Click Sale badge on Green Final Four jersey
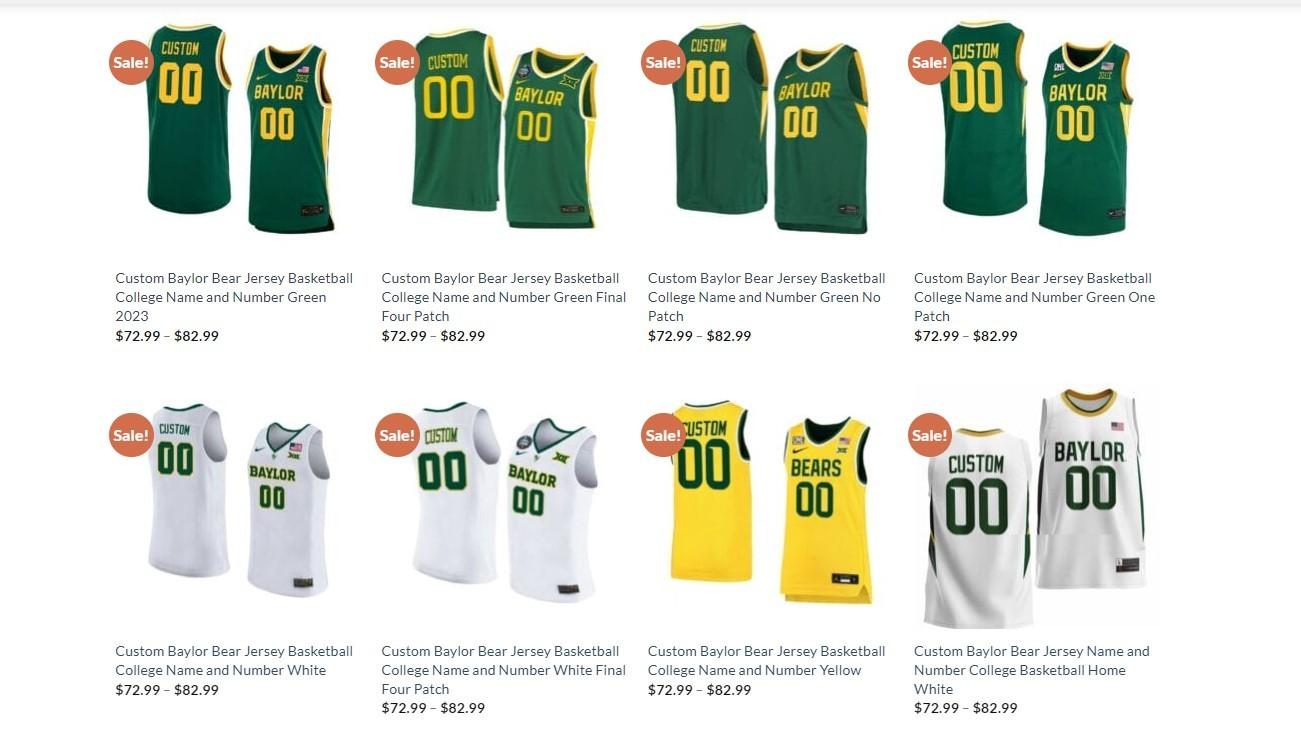Screen dimensions: 1301x746 click(x=397, y=62)
